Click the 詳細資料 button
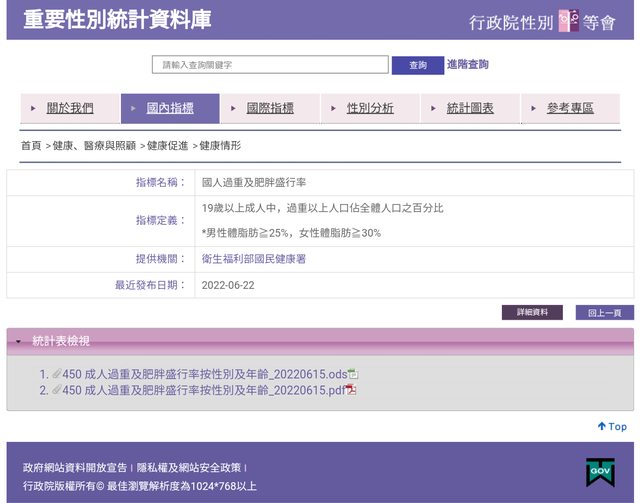The width and height of the screenshot is (640, 503). pyautogui.click(x=532, y=313)
